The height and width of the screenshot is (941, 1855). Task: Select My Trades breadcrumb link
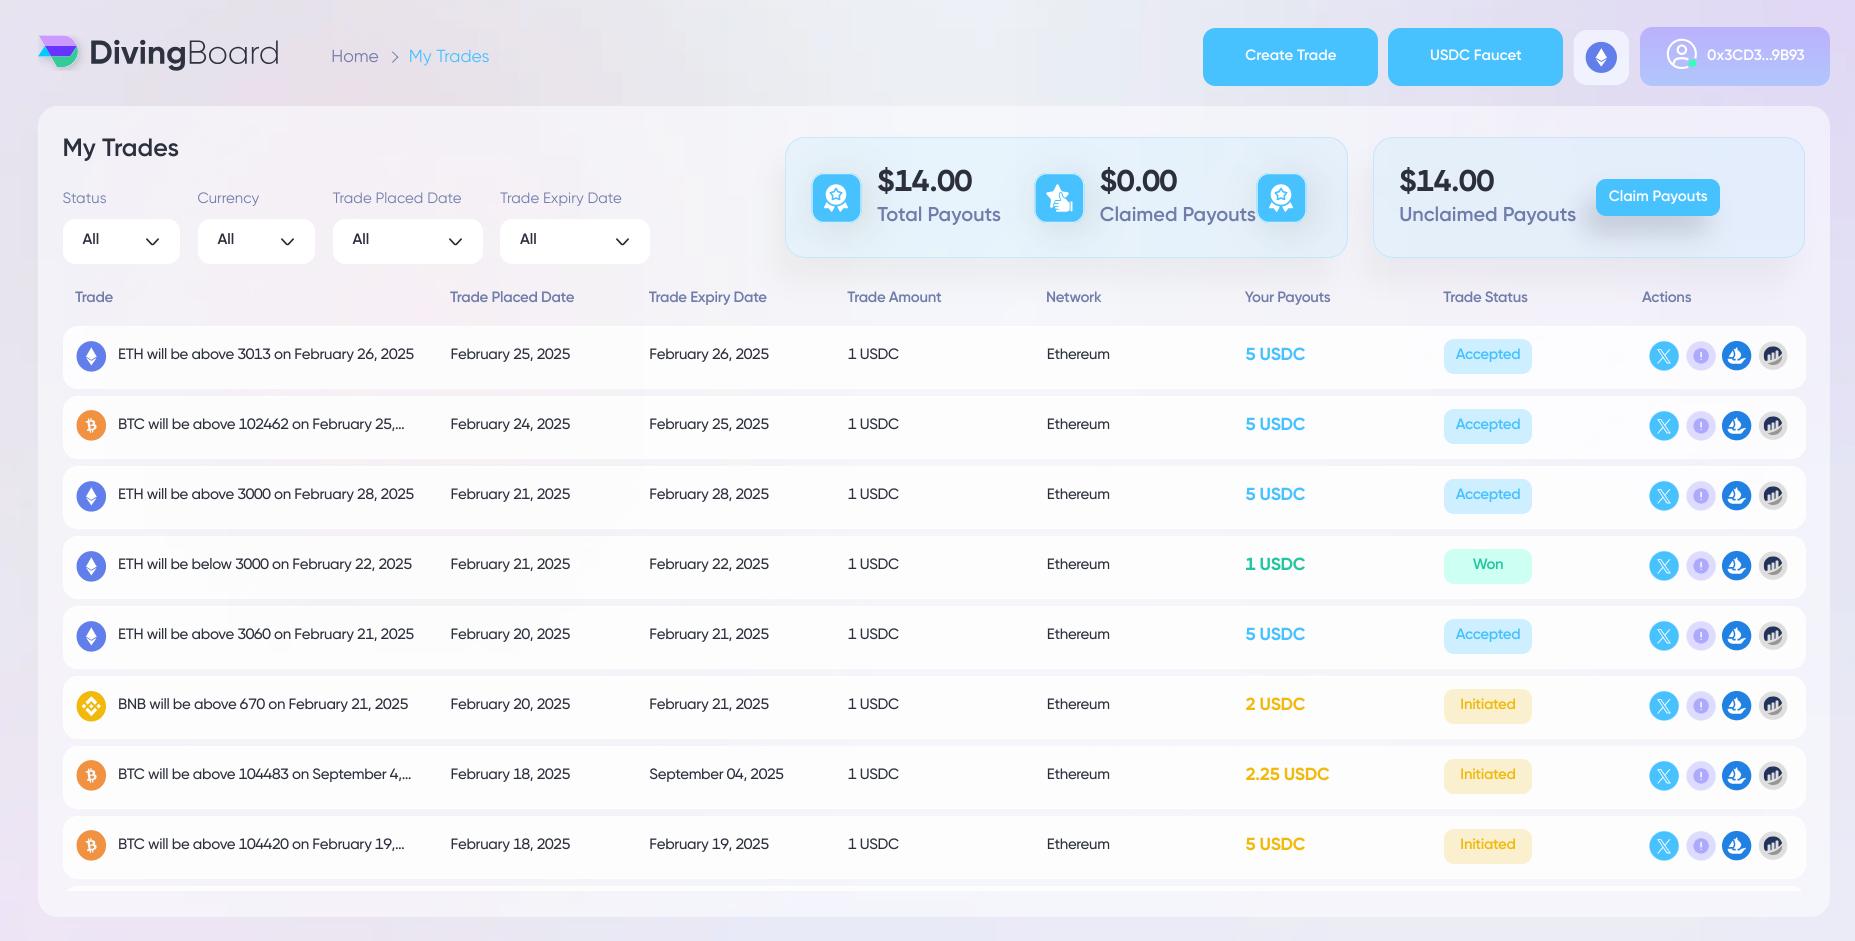(449, 57)
